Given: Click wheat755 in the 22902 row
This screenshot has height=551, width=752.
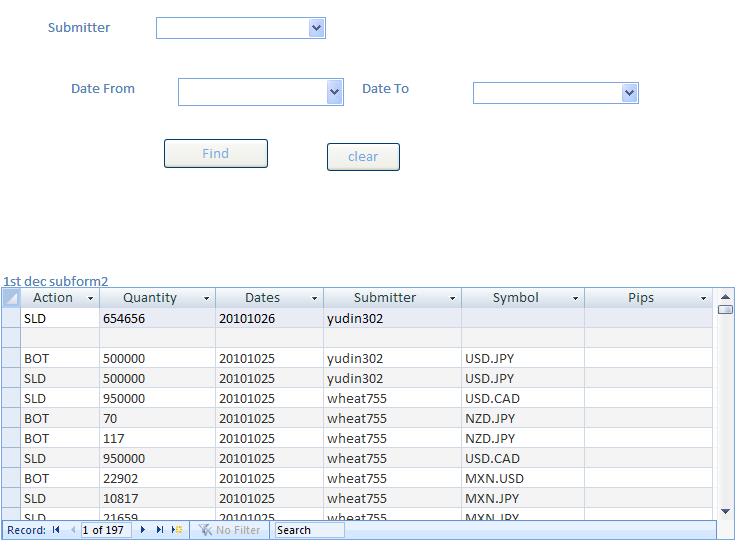Looking at the screenshot, I should tap(392, 478).
